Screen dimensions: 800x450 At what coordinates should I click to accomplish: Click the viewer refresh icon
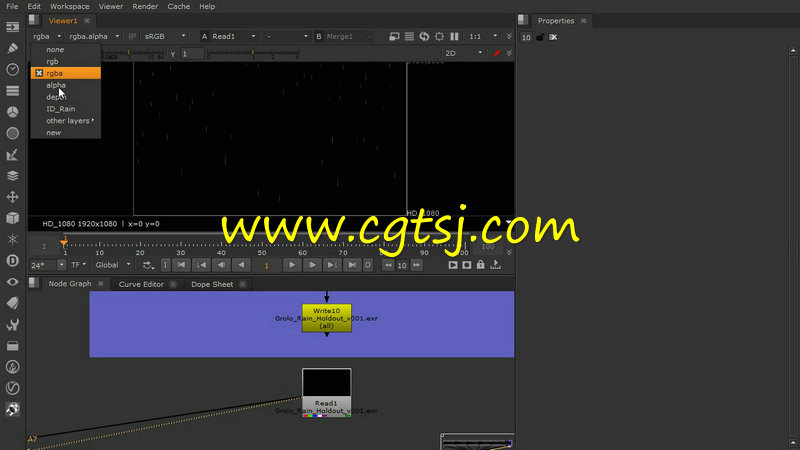click(x=424, y=36)
